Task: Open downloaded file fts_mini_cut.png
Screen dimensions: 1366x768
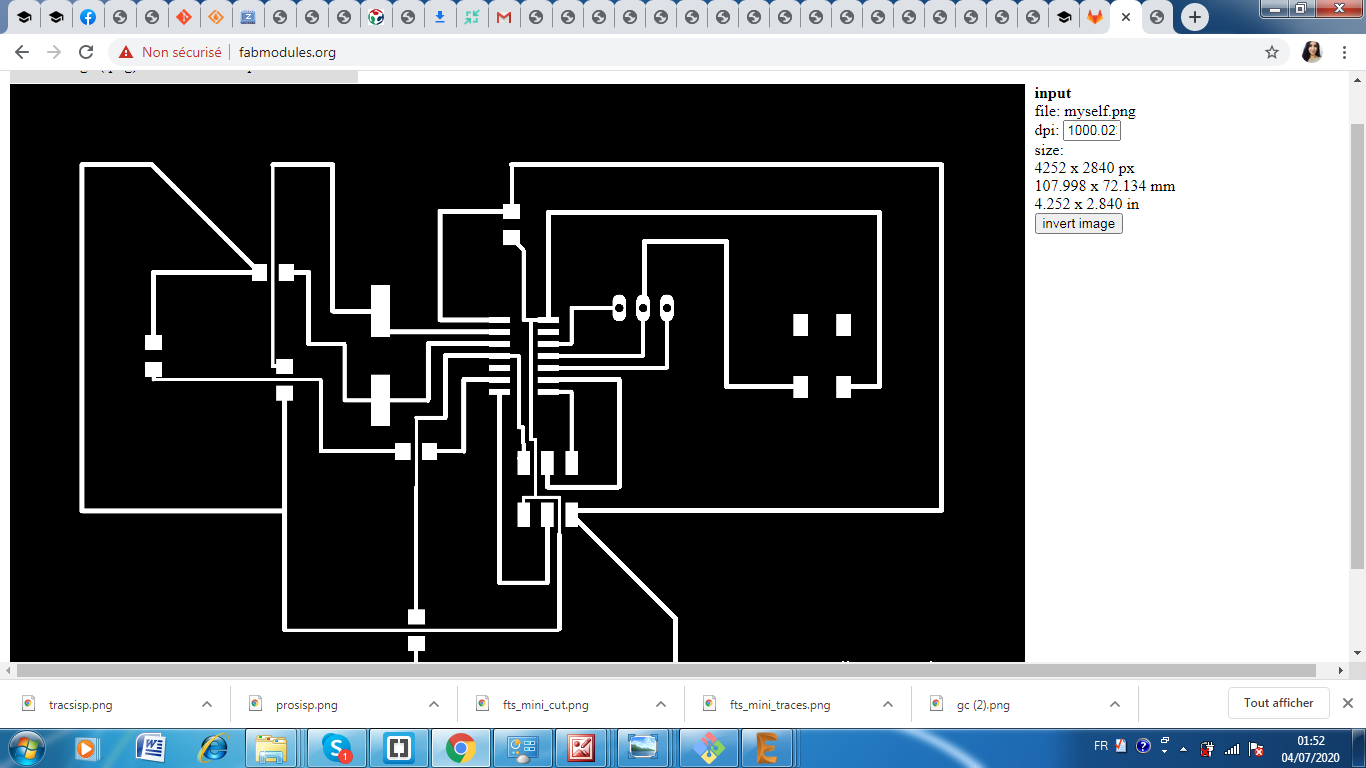Action: [545, 705]
